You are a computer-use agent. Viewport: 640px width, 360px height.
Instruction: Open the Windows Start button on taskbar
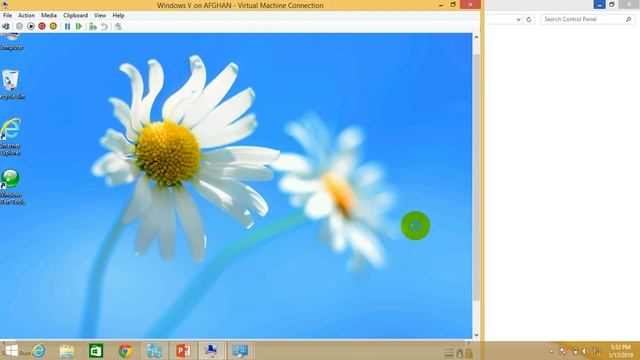click(11, 351)
